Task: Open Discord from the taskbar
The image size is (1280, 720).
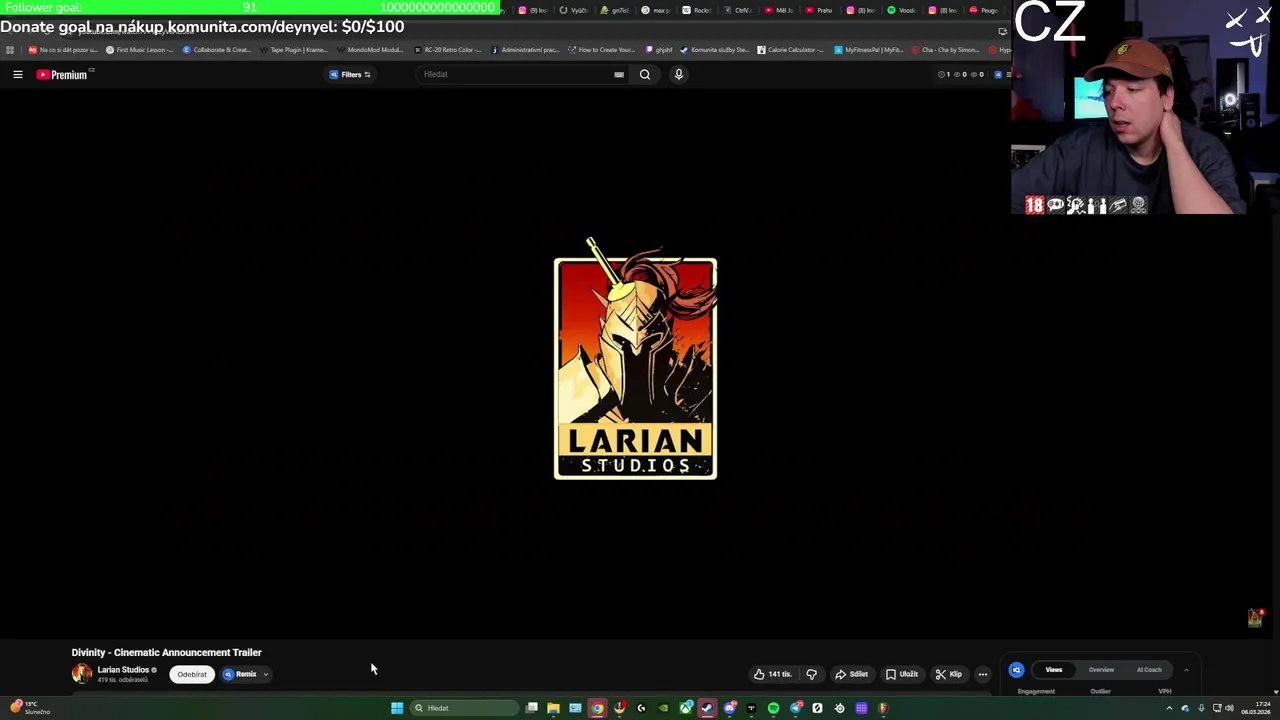Action: pyautogui.click(x=729, y=708)
